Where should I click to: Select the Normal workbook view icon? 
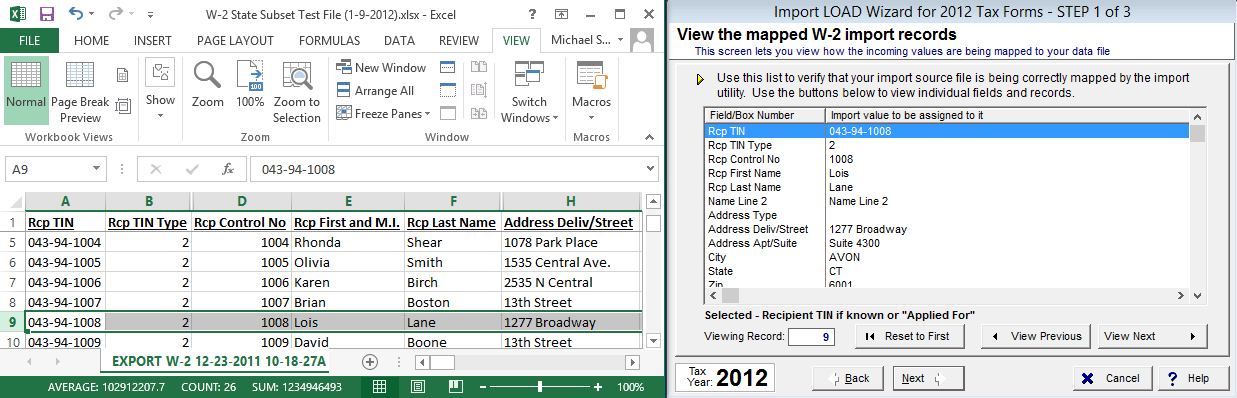point(26,89)
